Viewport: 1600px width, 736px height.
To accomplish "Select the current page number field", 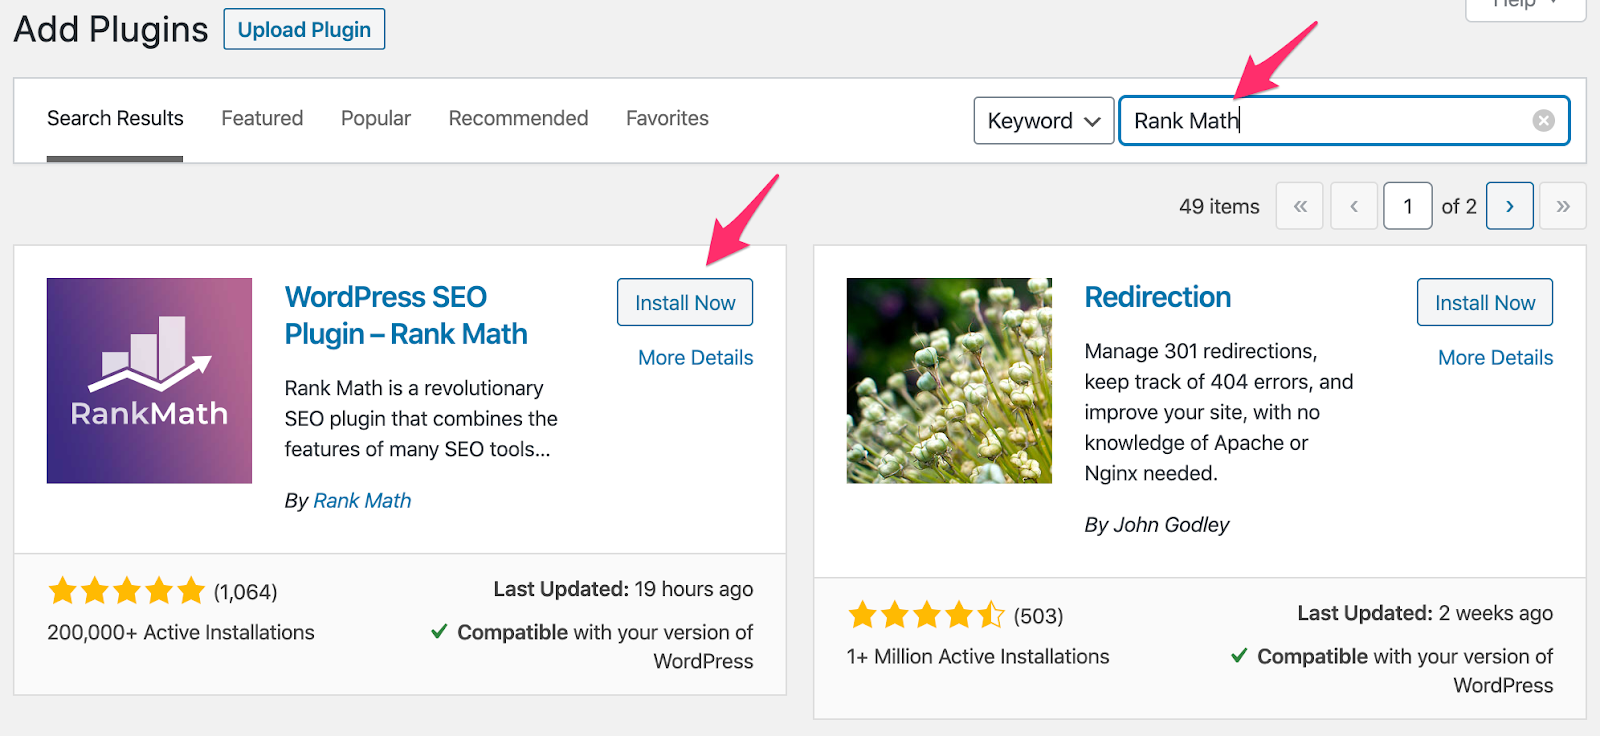I will [x=1408, y=206].
